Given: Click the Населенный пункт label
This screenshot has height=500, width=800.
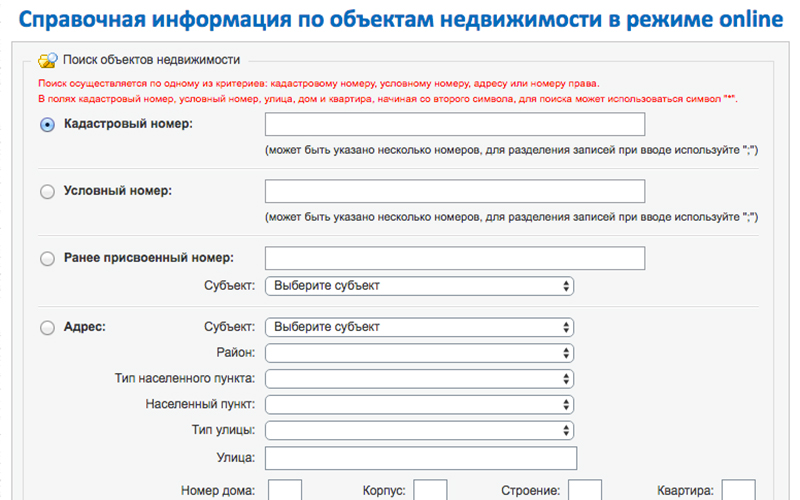Looking at the screenshot, I should [200, 404].
